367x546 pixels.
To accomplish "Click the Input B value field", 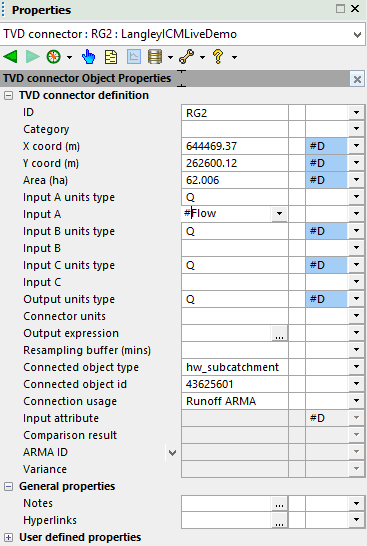I will [x=235, y=248].
